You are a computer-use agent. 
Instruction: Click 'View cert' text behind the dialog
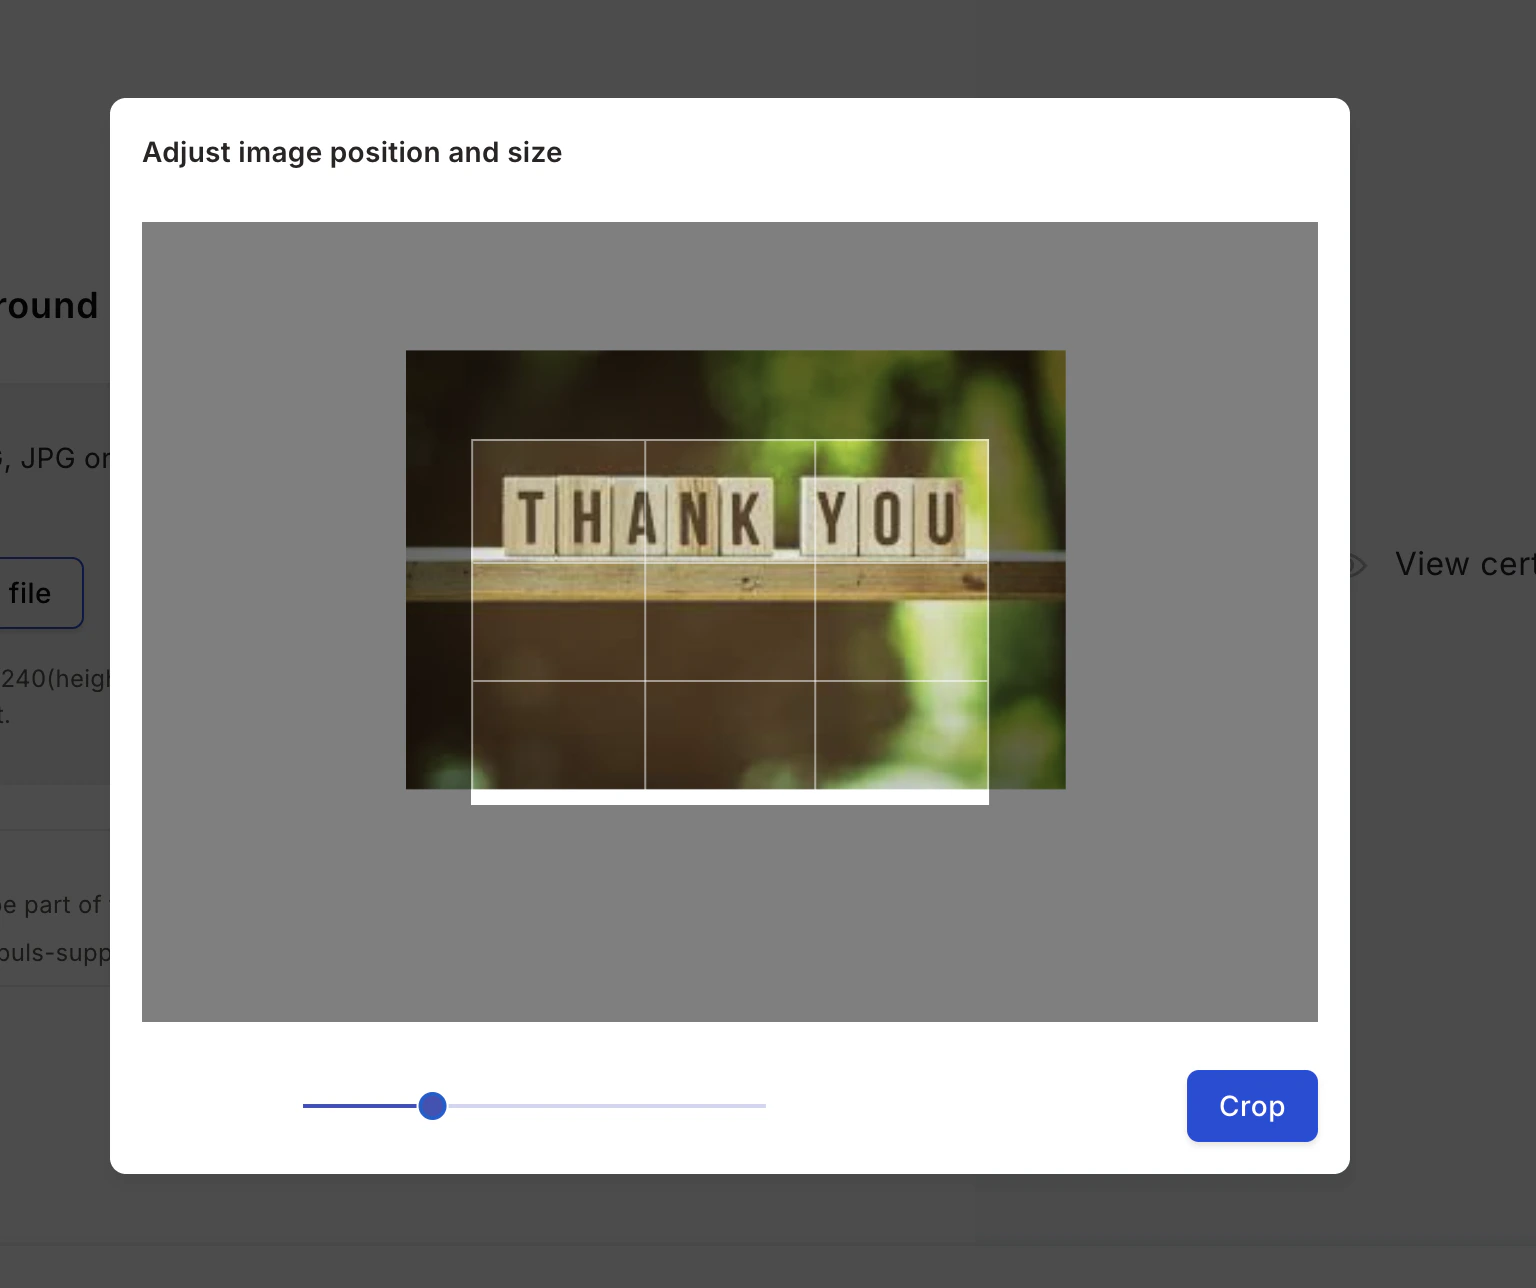click(x=1464, y=564)
